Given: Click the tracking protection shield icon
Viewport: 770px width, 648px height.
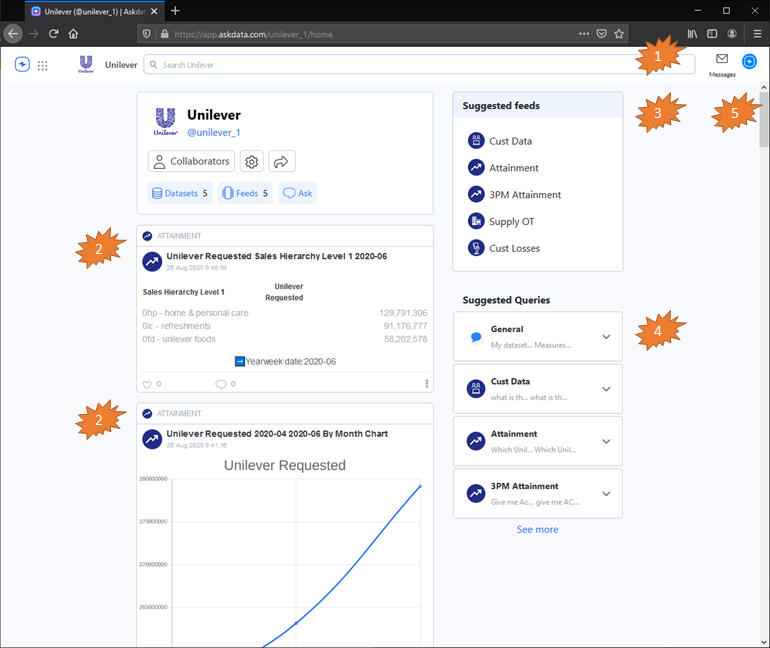Looking at the screenshot, I should 147,34.
